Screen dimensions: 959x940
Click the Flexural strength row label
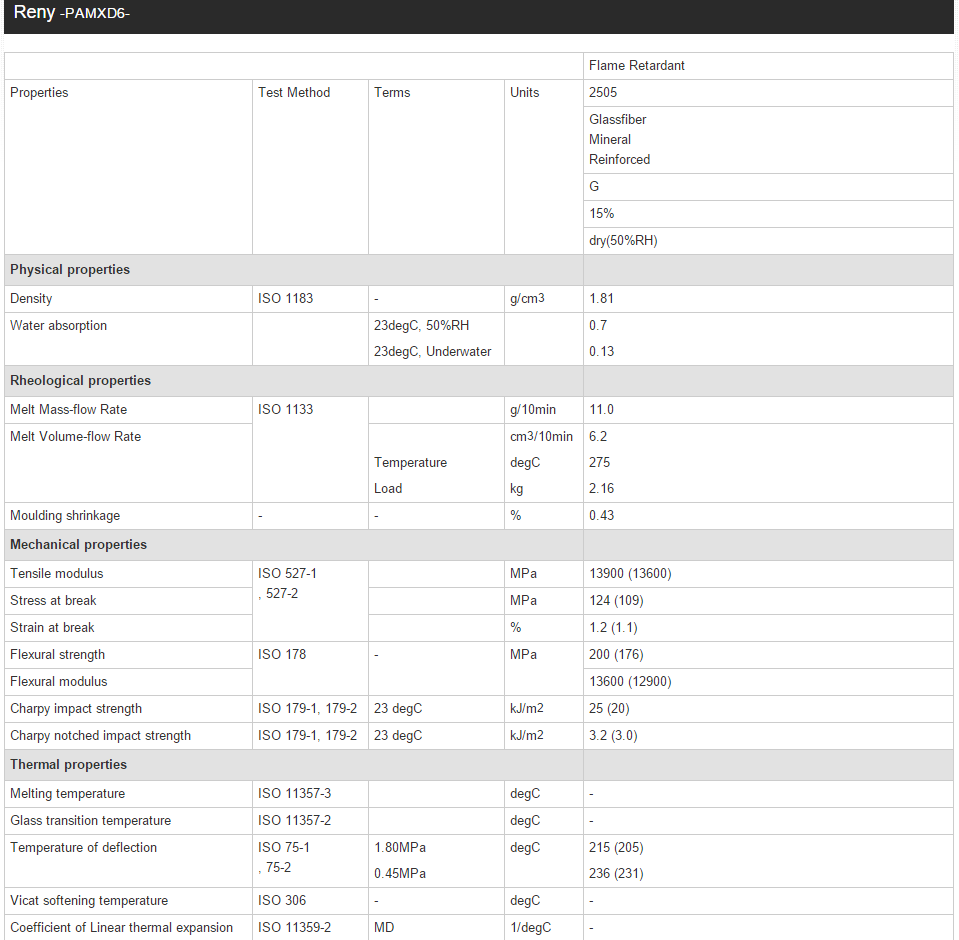pyautogui.click(x=57, y=654)
